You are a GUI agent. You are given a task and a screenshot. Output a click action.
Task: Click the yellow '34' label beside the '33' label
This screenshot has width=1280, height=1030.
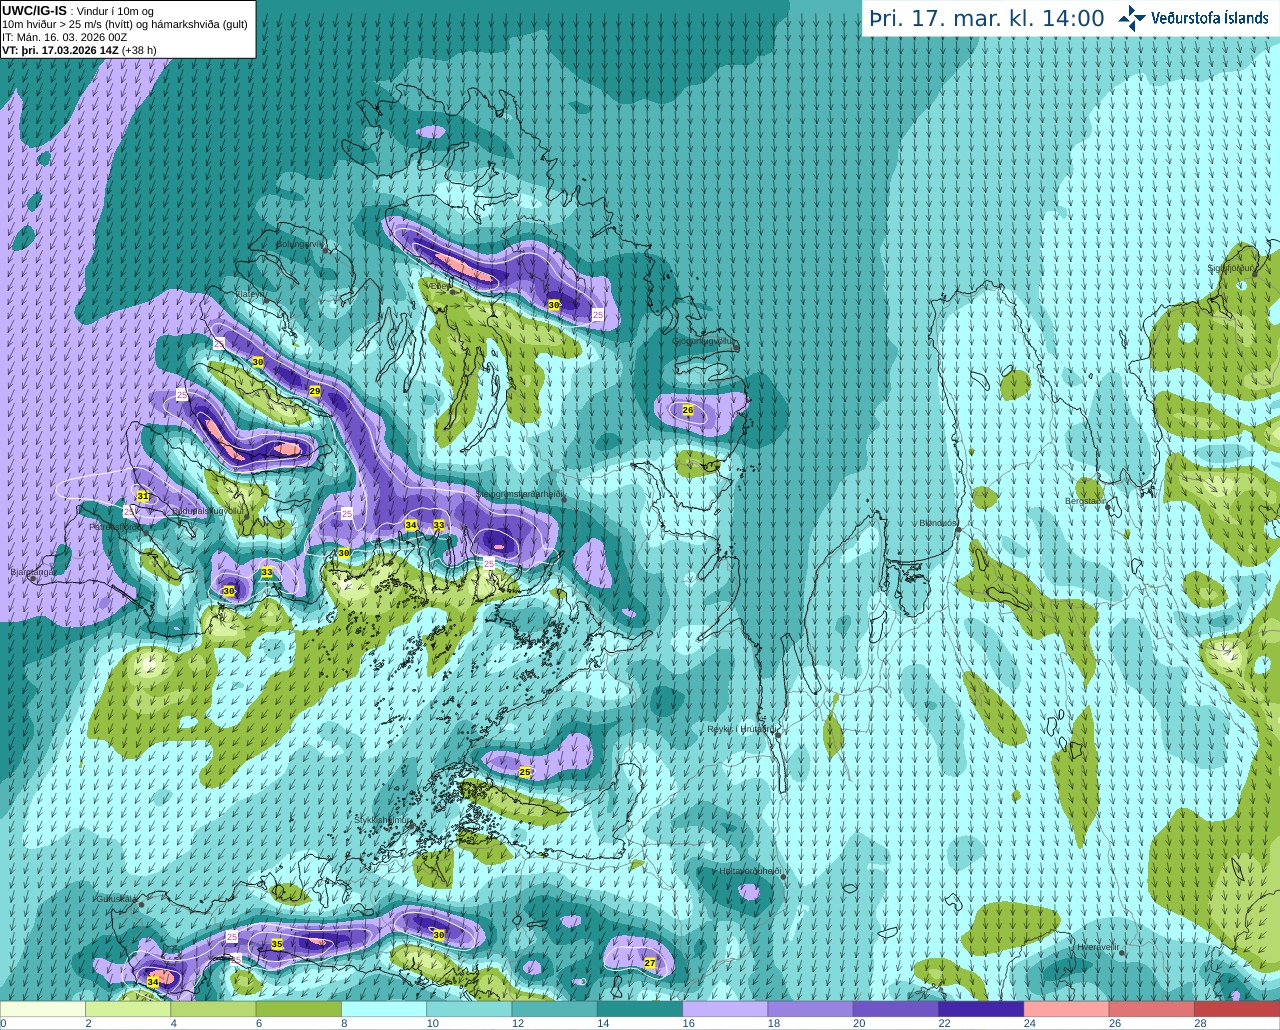point(411,525)
